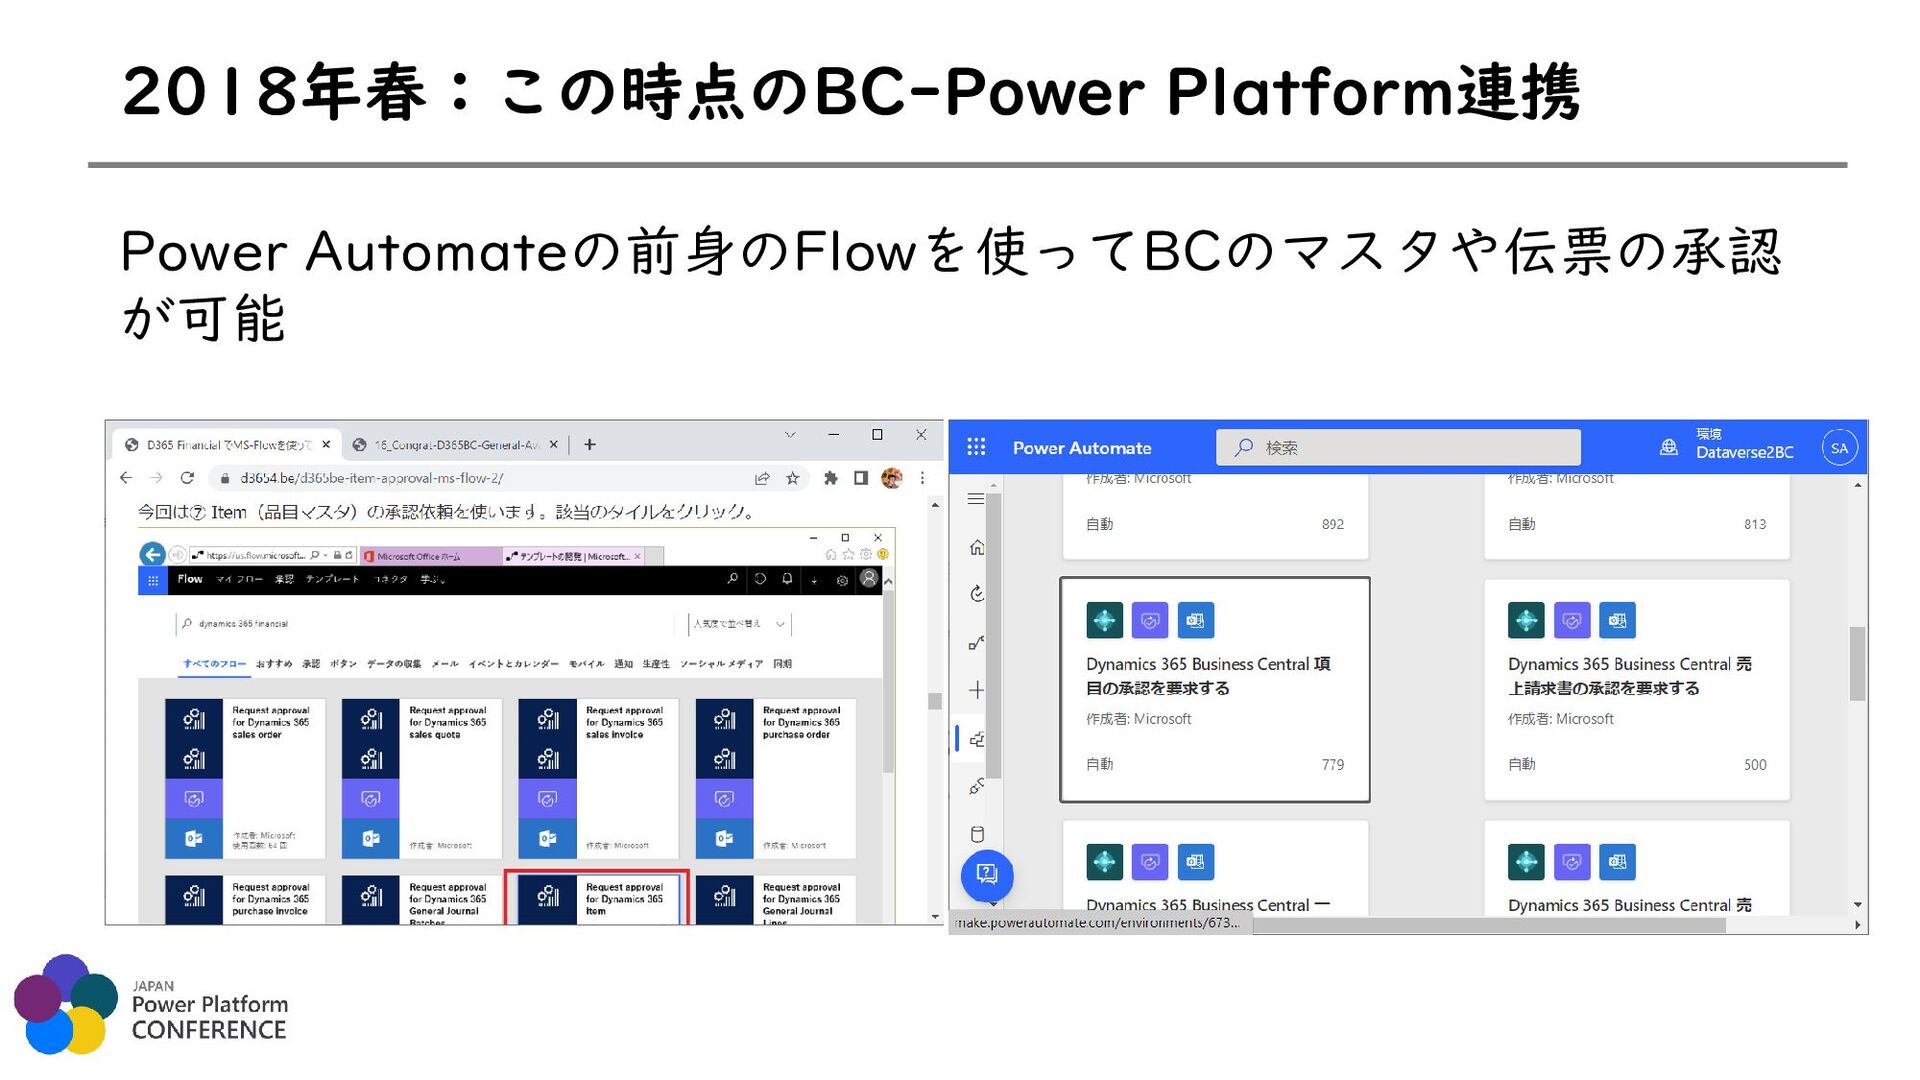Click テンプレート in Flow navigation bar

point(331,579)
